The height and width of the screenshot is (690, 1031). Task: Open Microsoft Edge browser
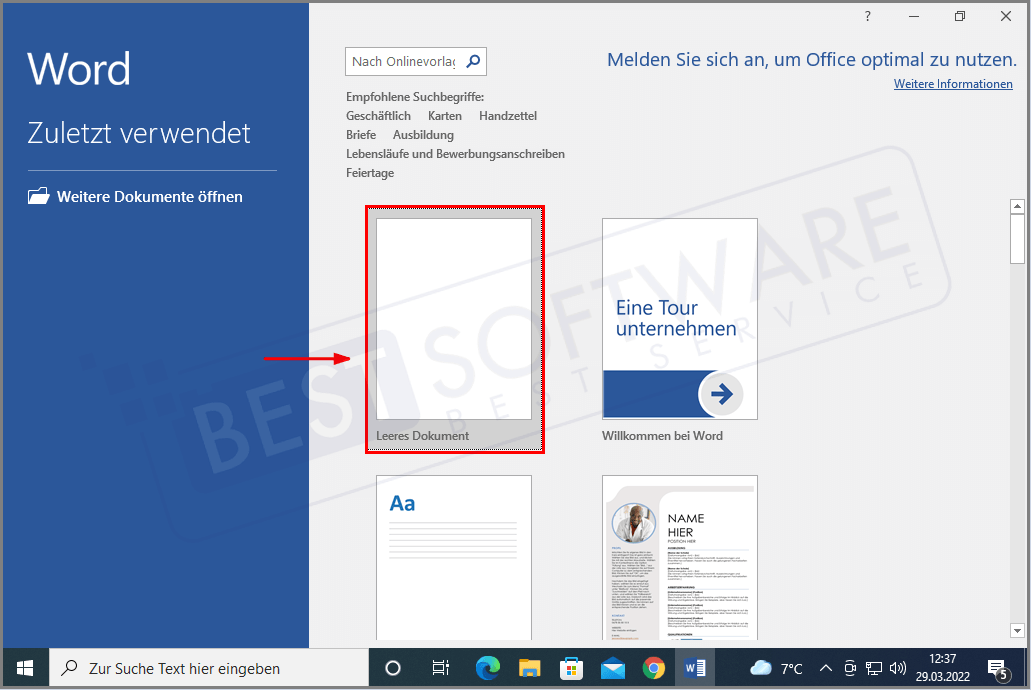(x=487, y=667)
